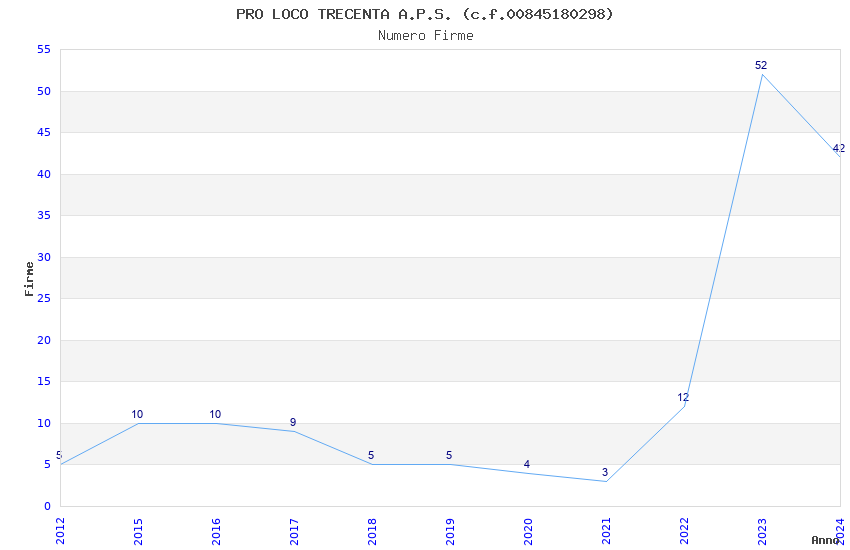
Task: Click the y-axis tick label 55
Action: 44,50
